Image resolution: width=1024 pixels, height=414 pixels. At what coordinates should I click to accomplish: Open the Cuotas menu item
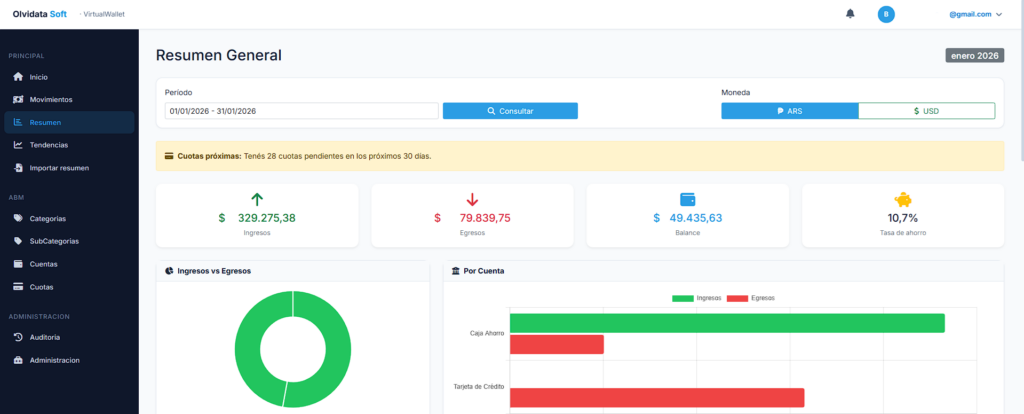(x=41, y=287)
